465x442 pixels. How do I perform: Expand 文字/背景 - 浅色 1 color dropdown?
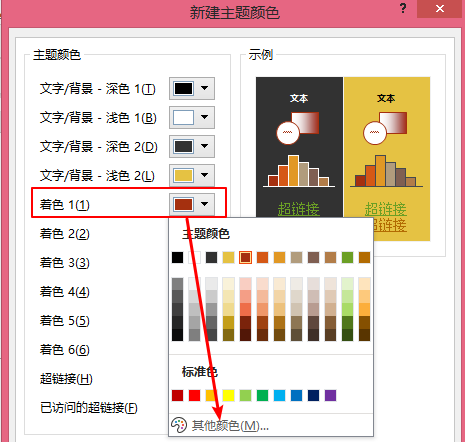coord(192,117)
